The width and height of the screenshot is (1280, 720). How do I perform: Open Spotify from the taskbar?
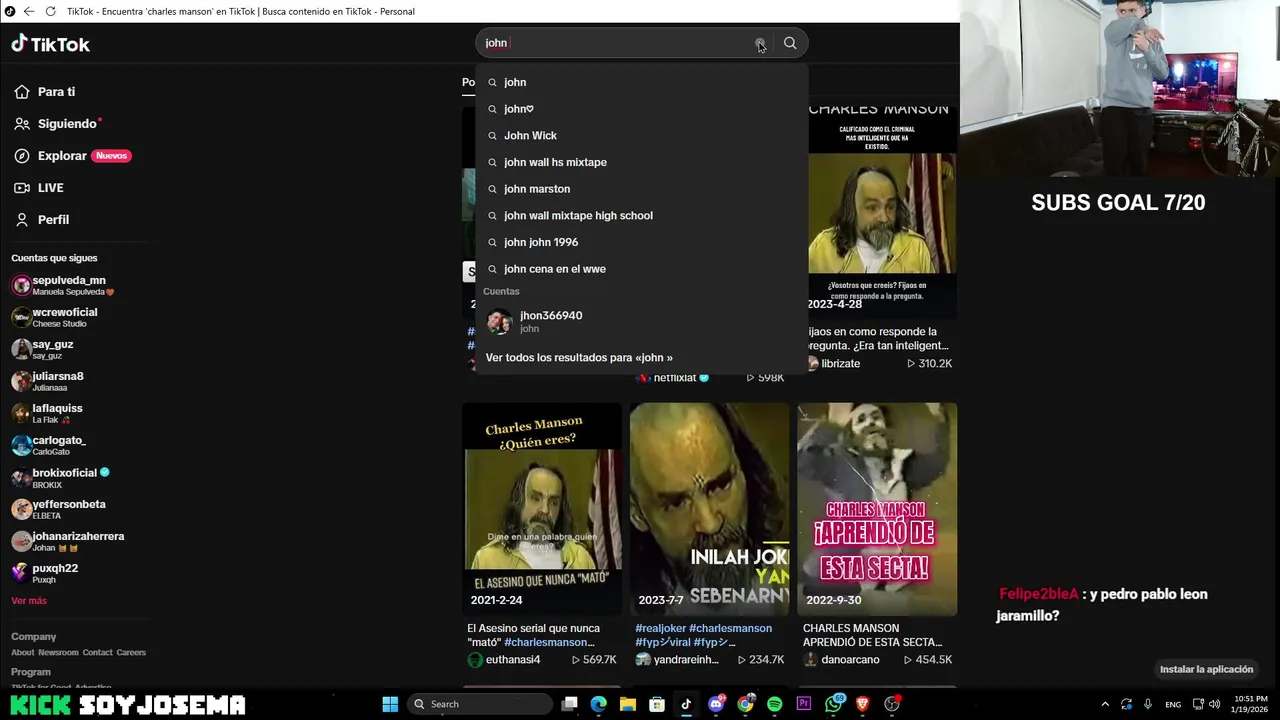coord(774,704)
